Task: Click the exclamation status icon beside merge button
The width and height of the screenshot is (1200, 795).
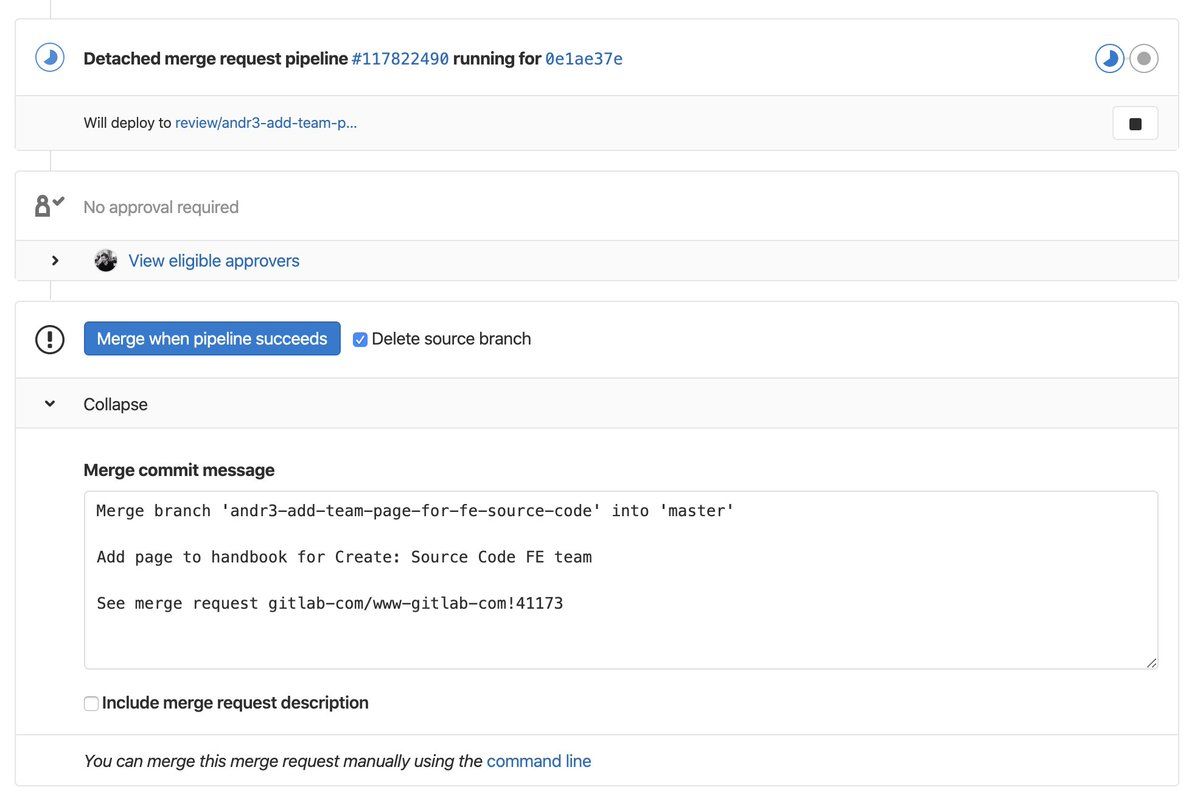Action: [x=50, y=339]
